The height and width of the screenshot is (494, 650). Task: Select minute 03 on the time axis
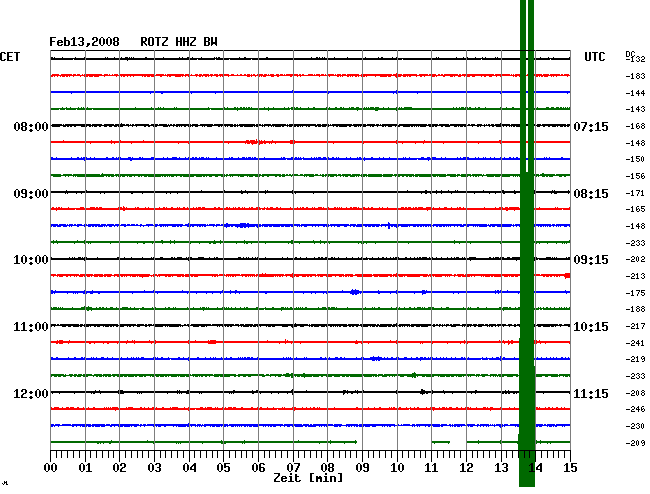(x=154, y=468)
